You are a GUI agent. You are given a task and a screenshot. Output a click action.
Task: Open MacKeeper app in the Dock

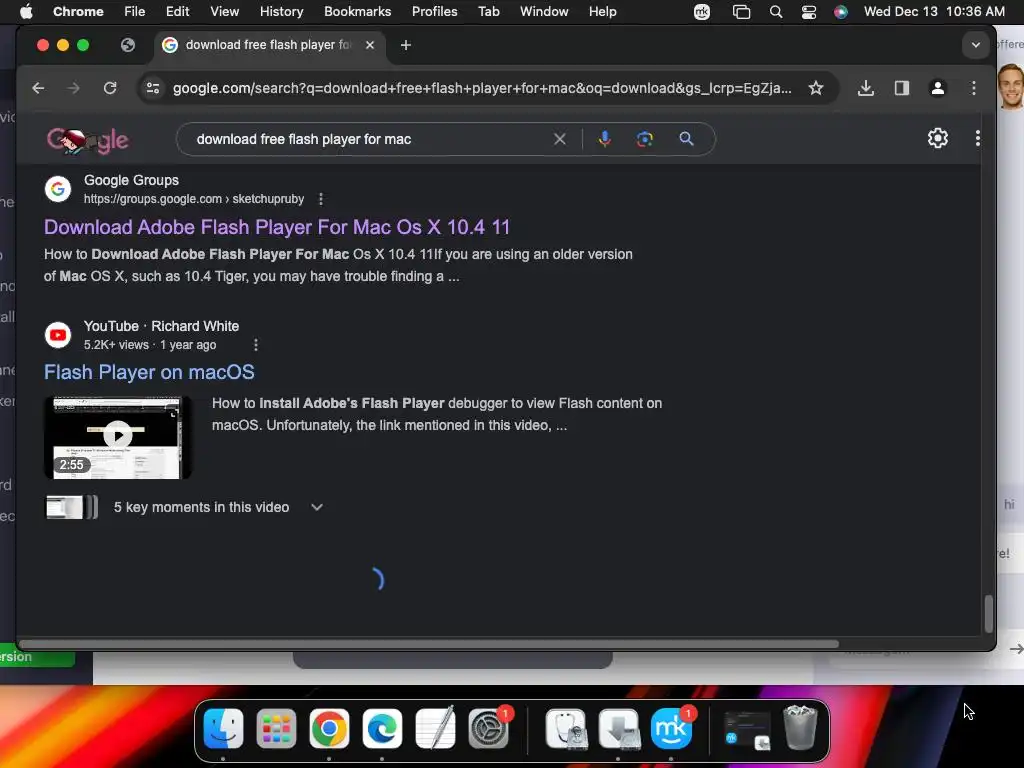click(671, 729)
